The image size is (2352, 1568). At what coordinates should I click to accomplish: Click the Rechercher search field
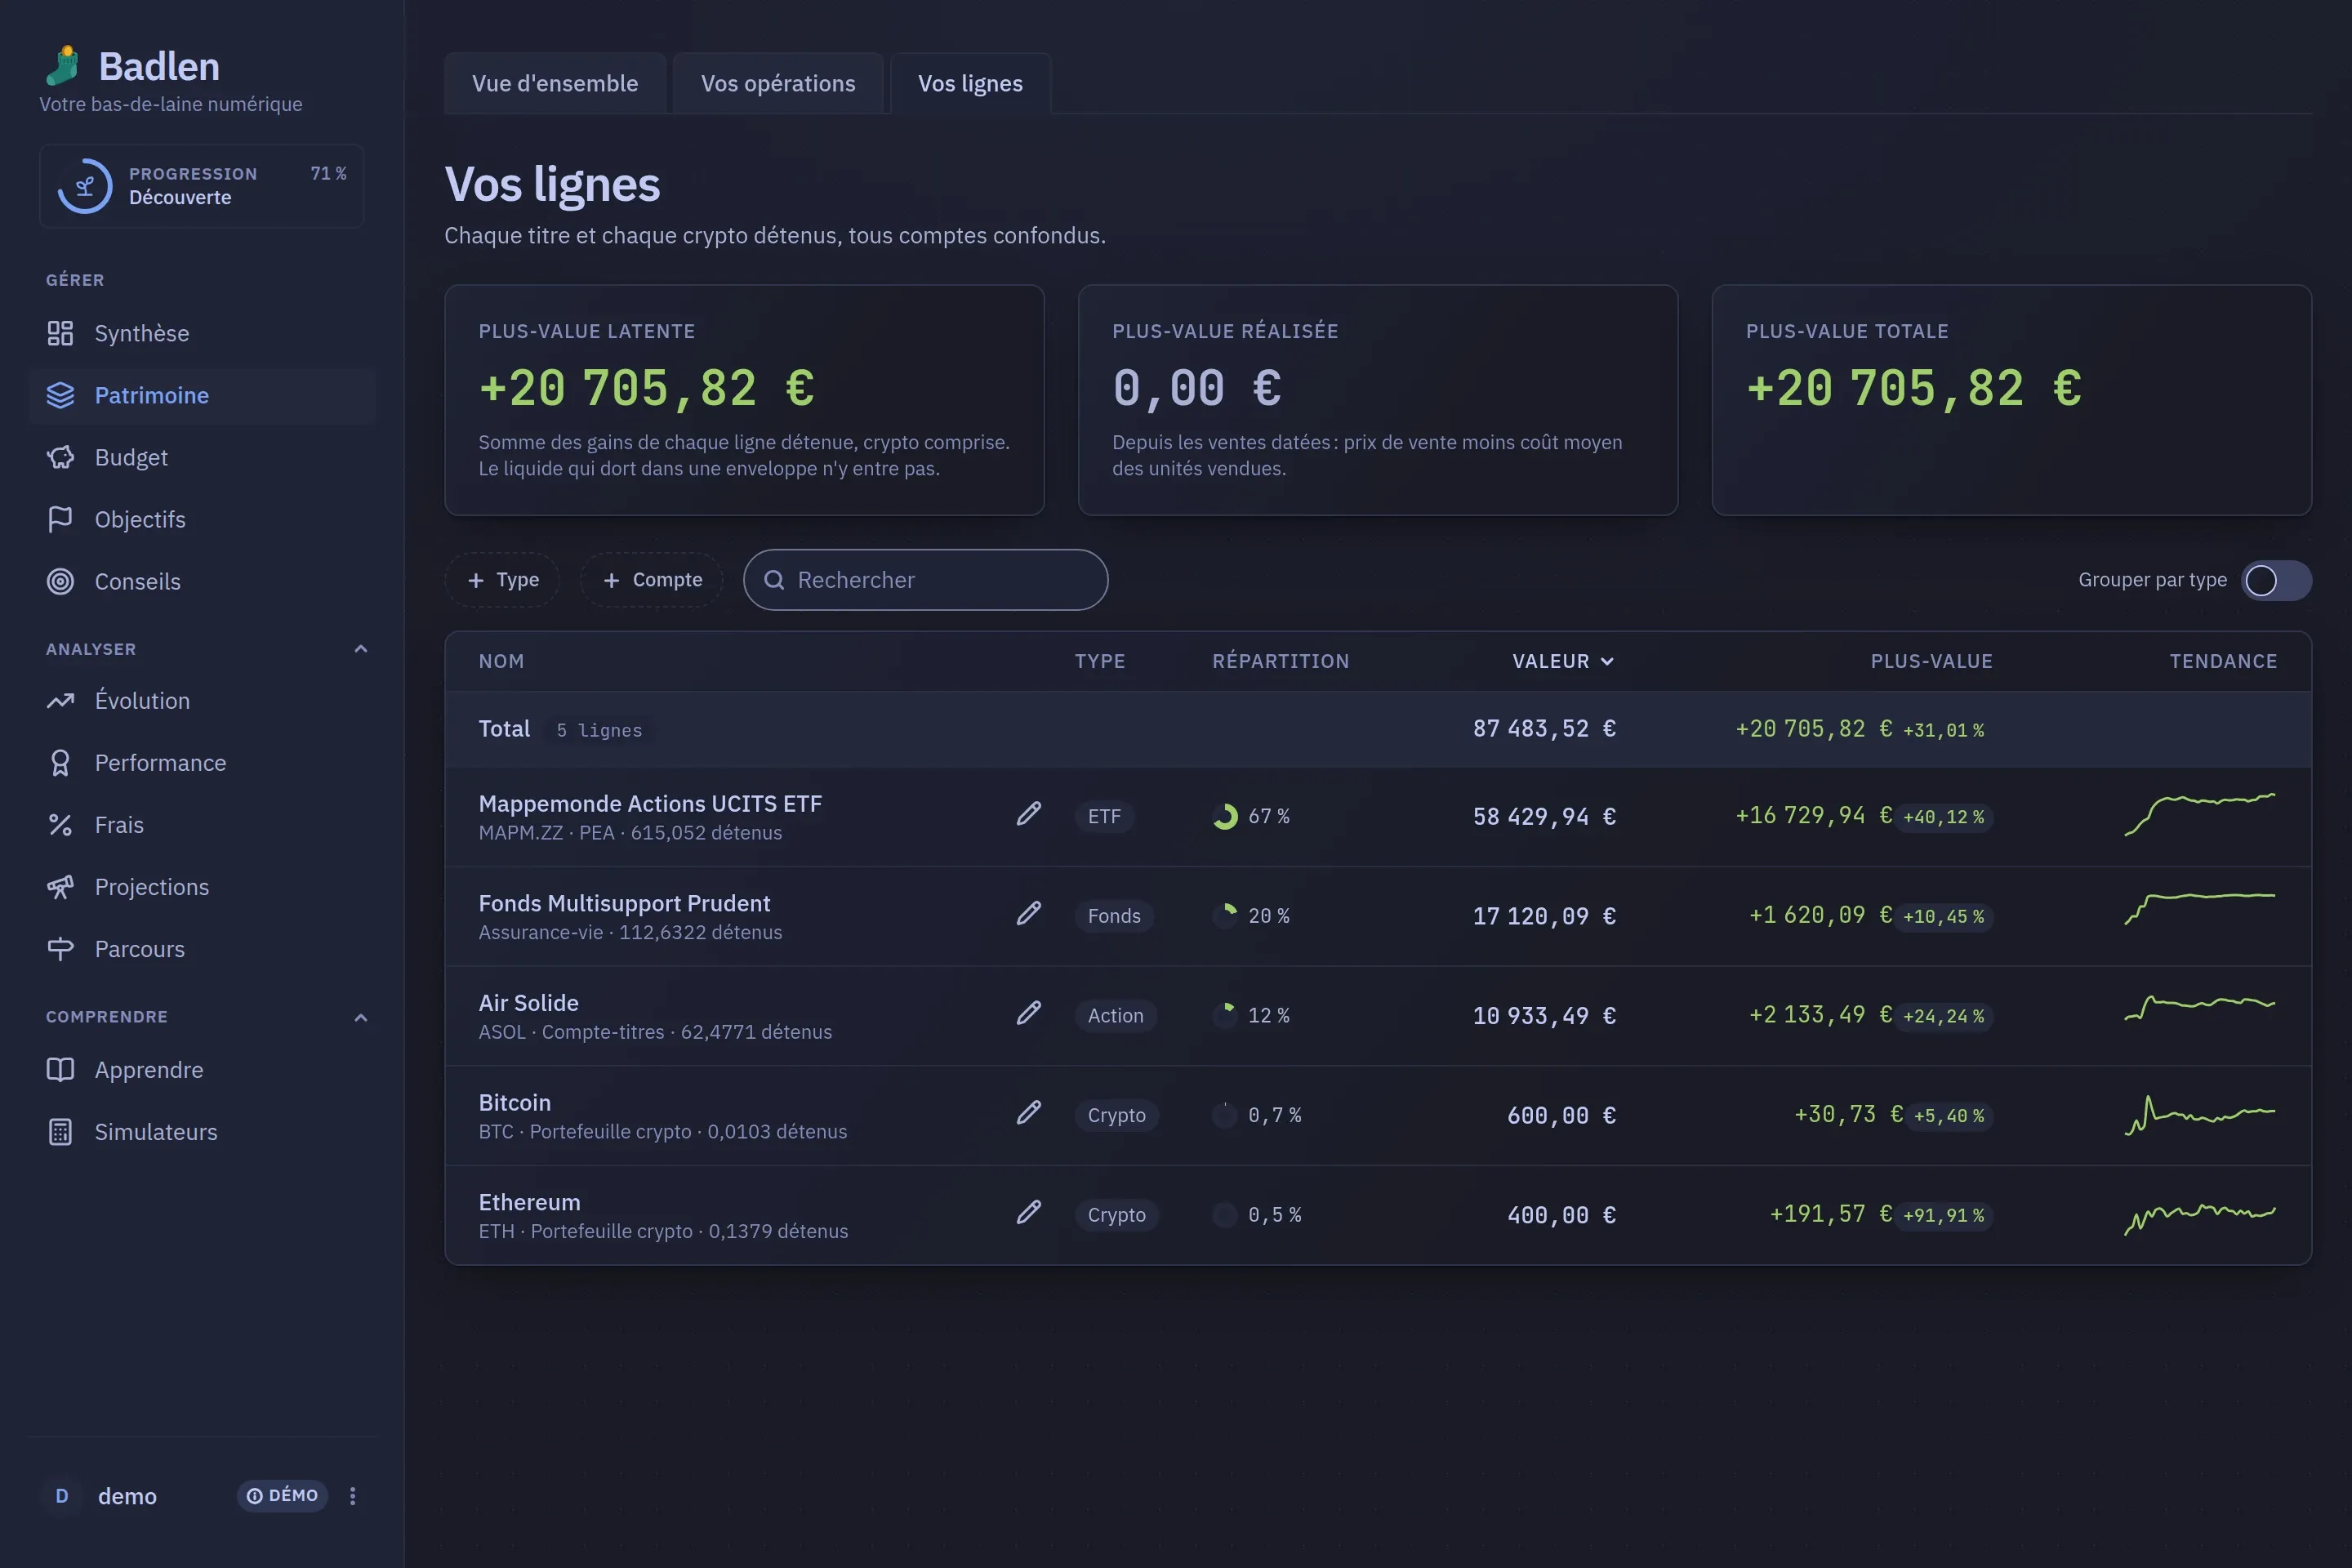(926, 580)
